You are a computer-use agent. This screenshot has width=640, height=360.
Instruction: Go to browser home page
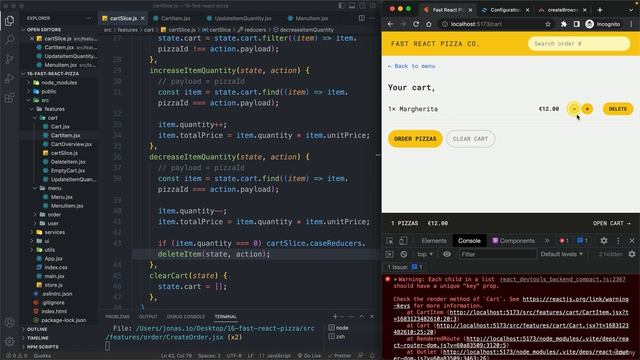(429, 24)
